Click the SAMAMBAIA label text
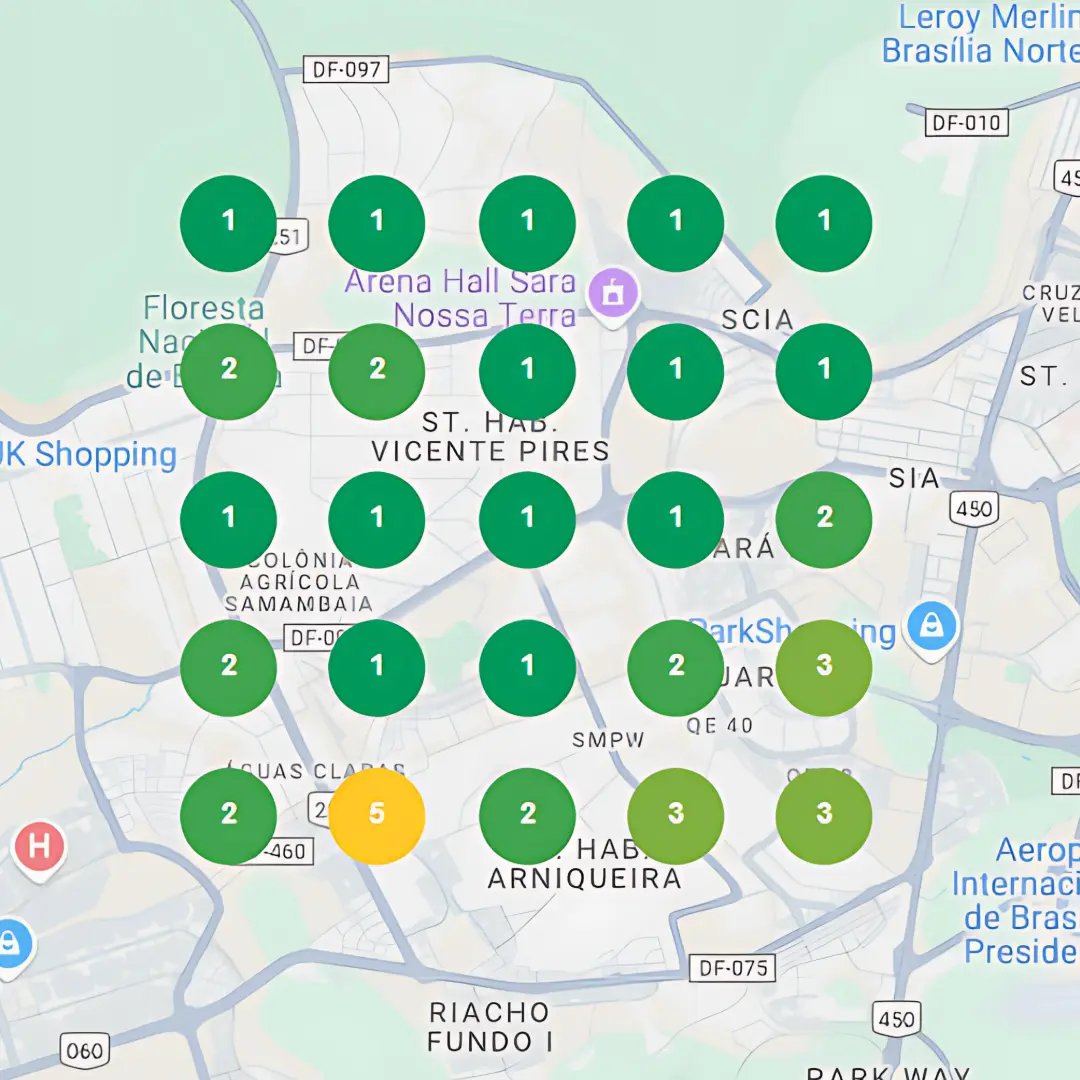Image resolution: width=1080 pixels, height=1080 pixels. (298, 604)
